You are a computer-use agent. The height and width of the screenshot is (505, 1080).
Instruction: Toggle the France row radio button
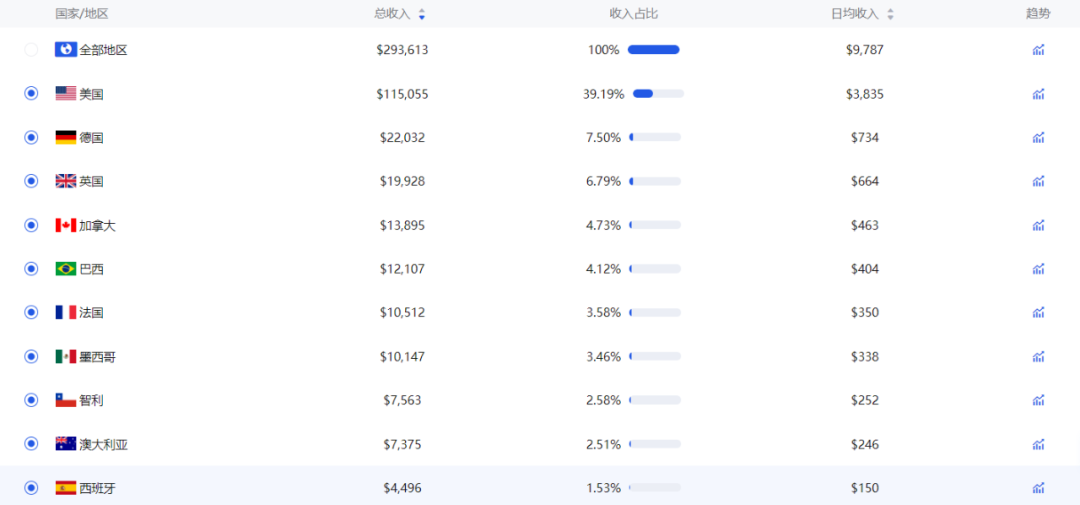click(31, 312)
